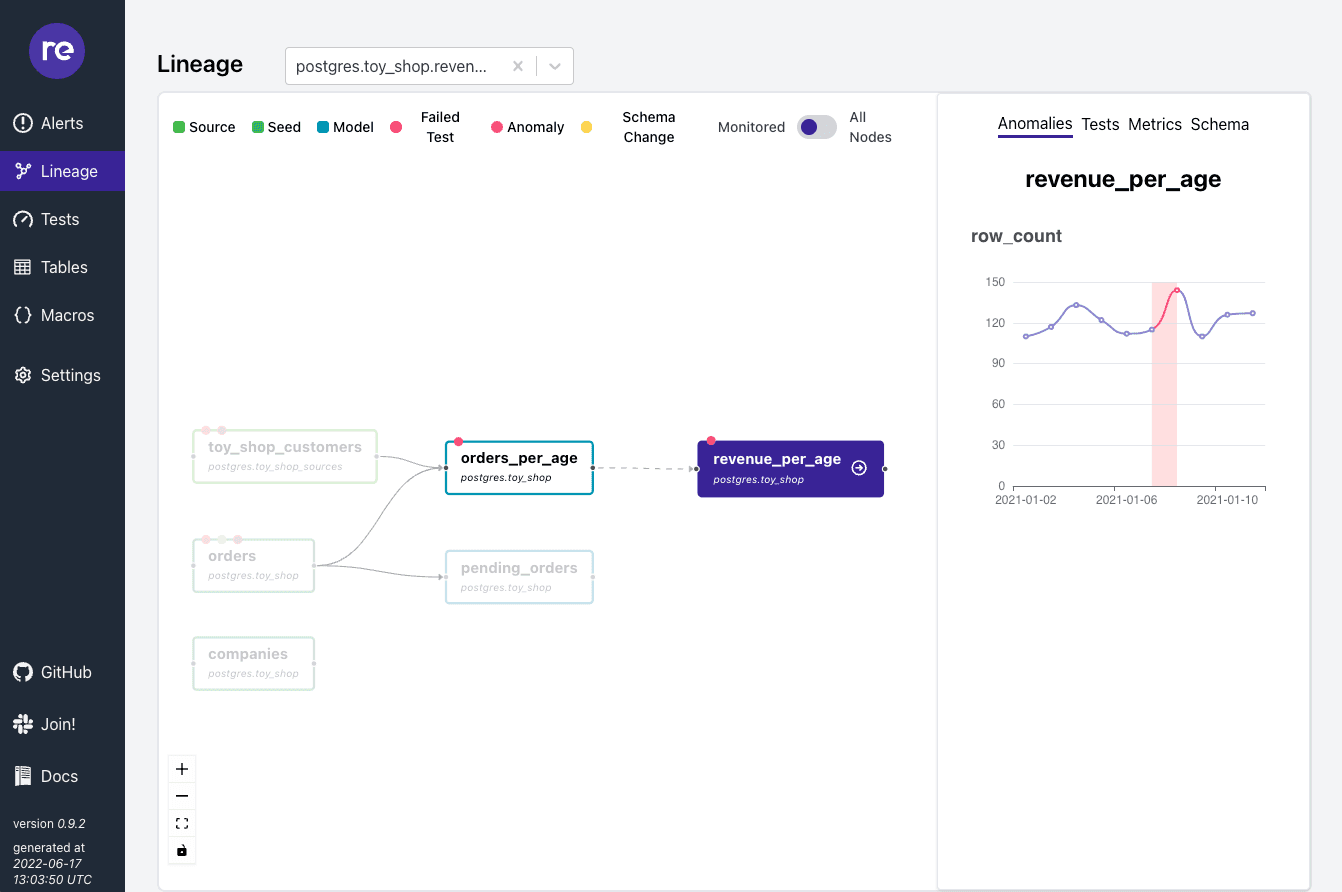The height and width of the screenshot is (892, 1342).
Task: Select the orders_per_age lineage node
Action: 519,467
